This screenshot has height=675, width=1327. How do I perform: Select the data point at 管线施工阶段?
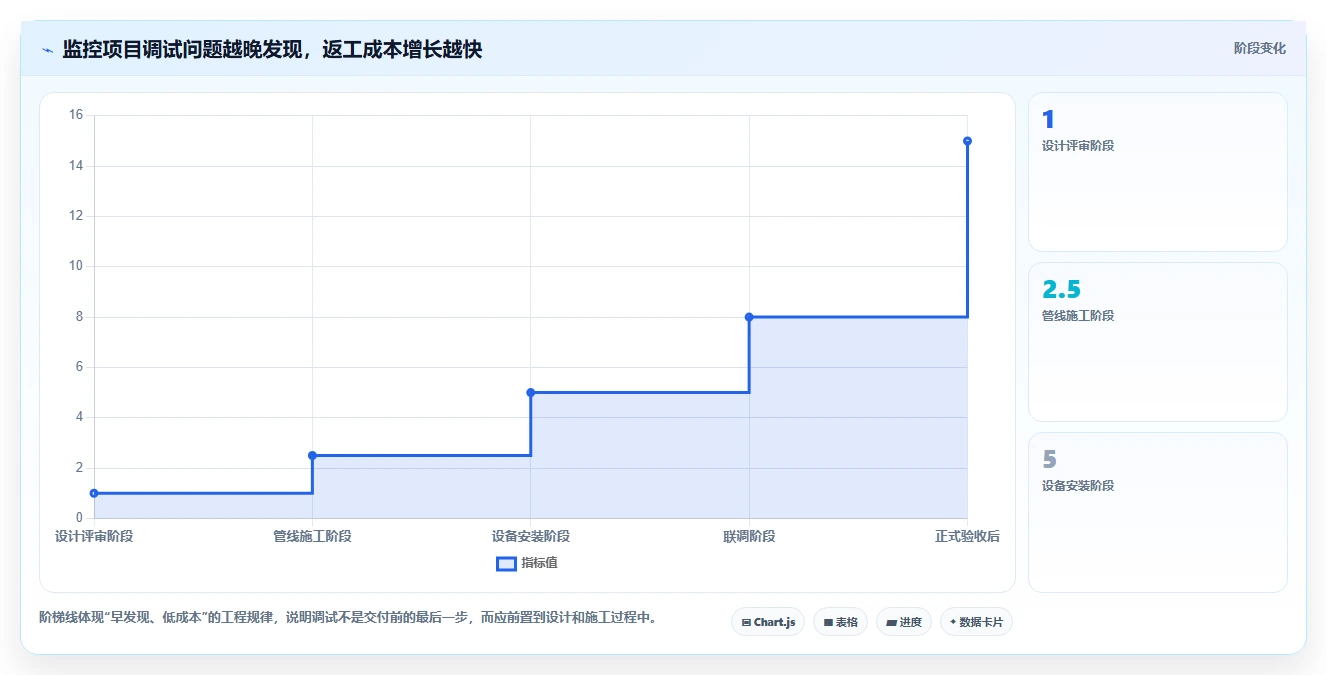click(x=312, y=455)
